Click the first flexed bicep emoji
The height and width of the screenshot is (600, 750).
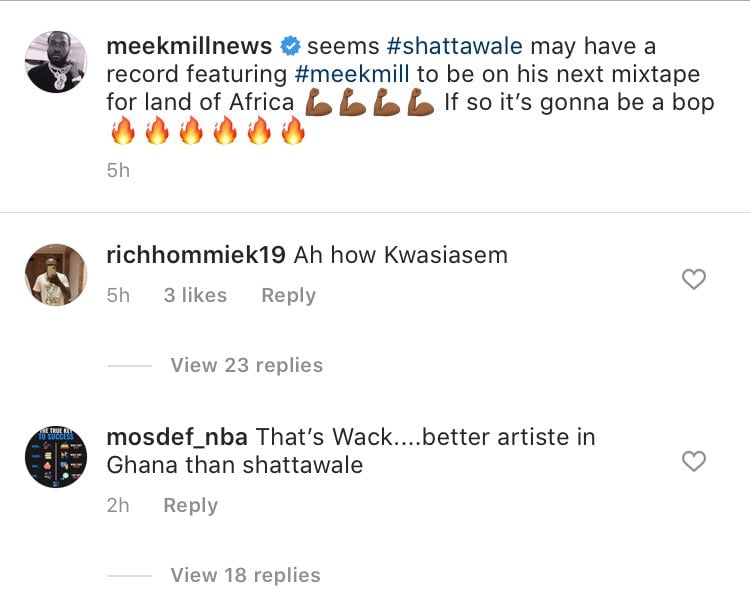click(x=319, y=102)
